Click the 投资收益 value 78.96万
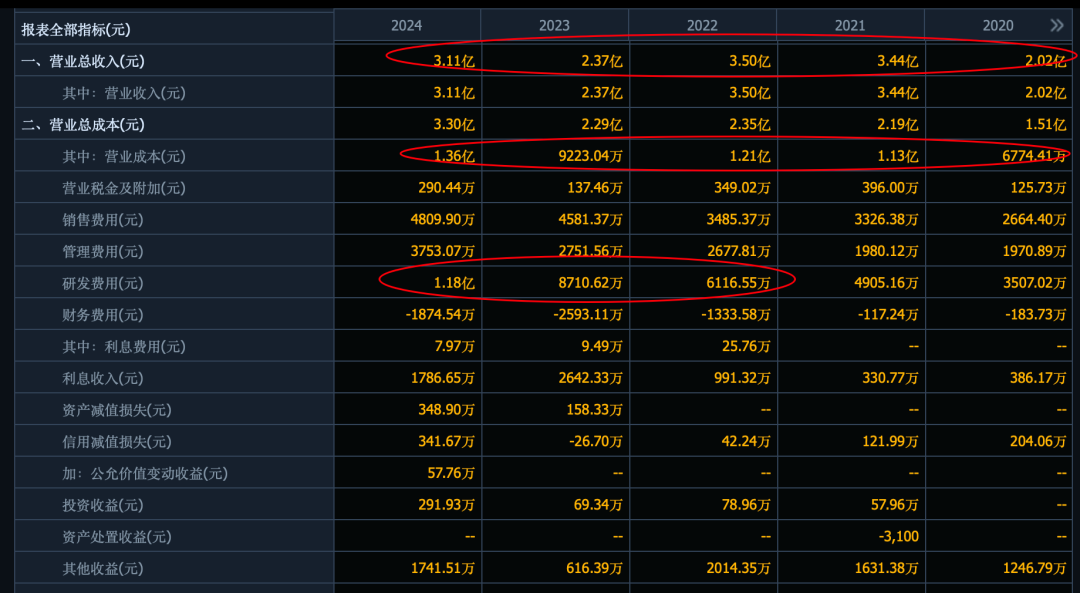 pos(747,505)
